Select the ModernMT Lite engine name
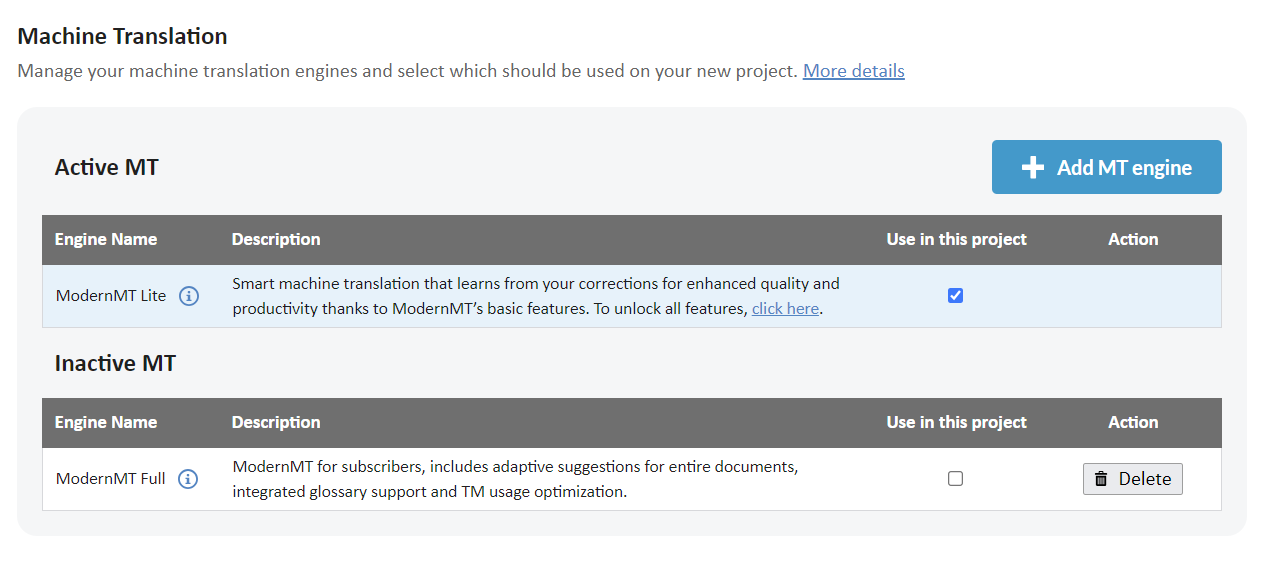Image resolution: width=1262 pixels, height=562 pixels. click(111, 296)
